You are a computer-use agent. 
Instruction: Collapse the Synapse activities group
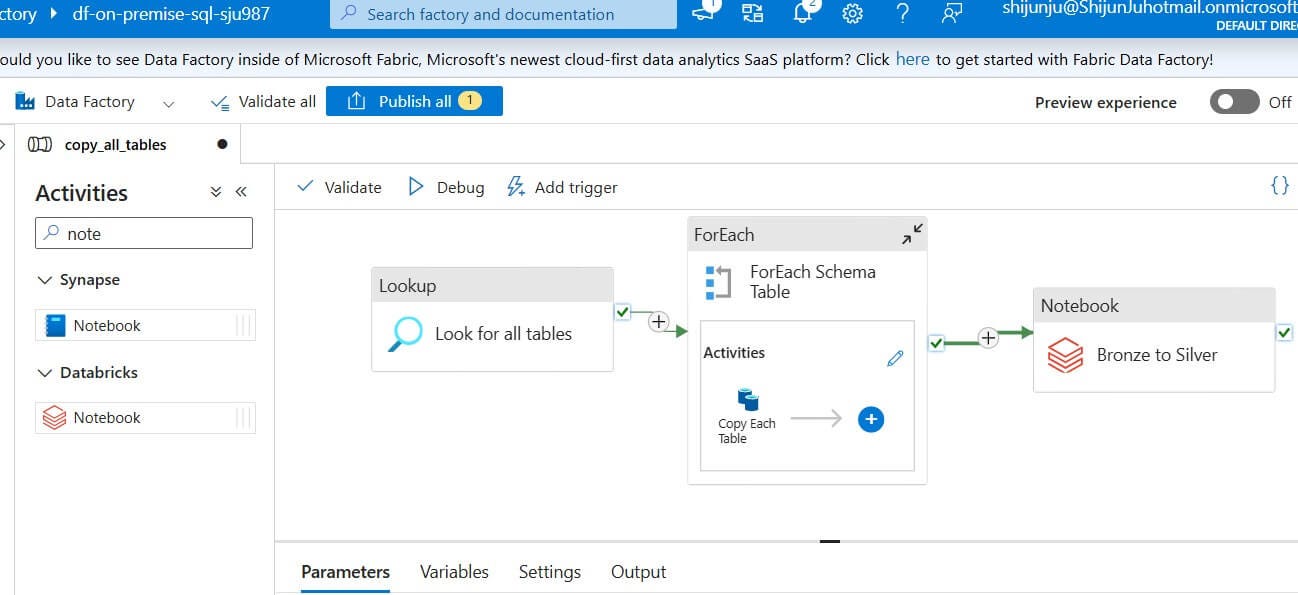coord(44,280)
